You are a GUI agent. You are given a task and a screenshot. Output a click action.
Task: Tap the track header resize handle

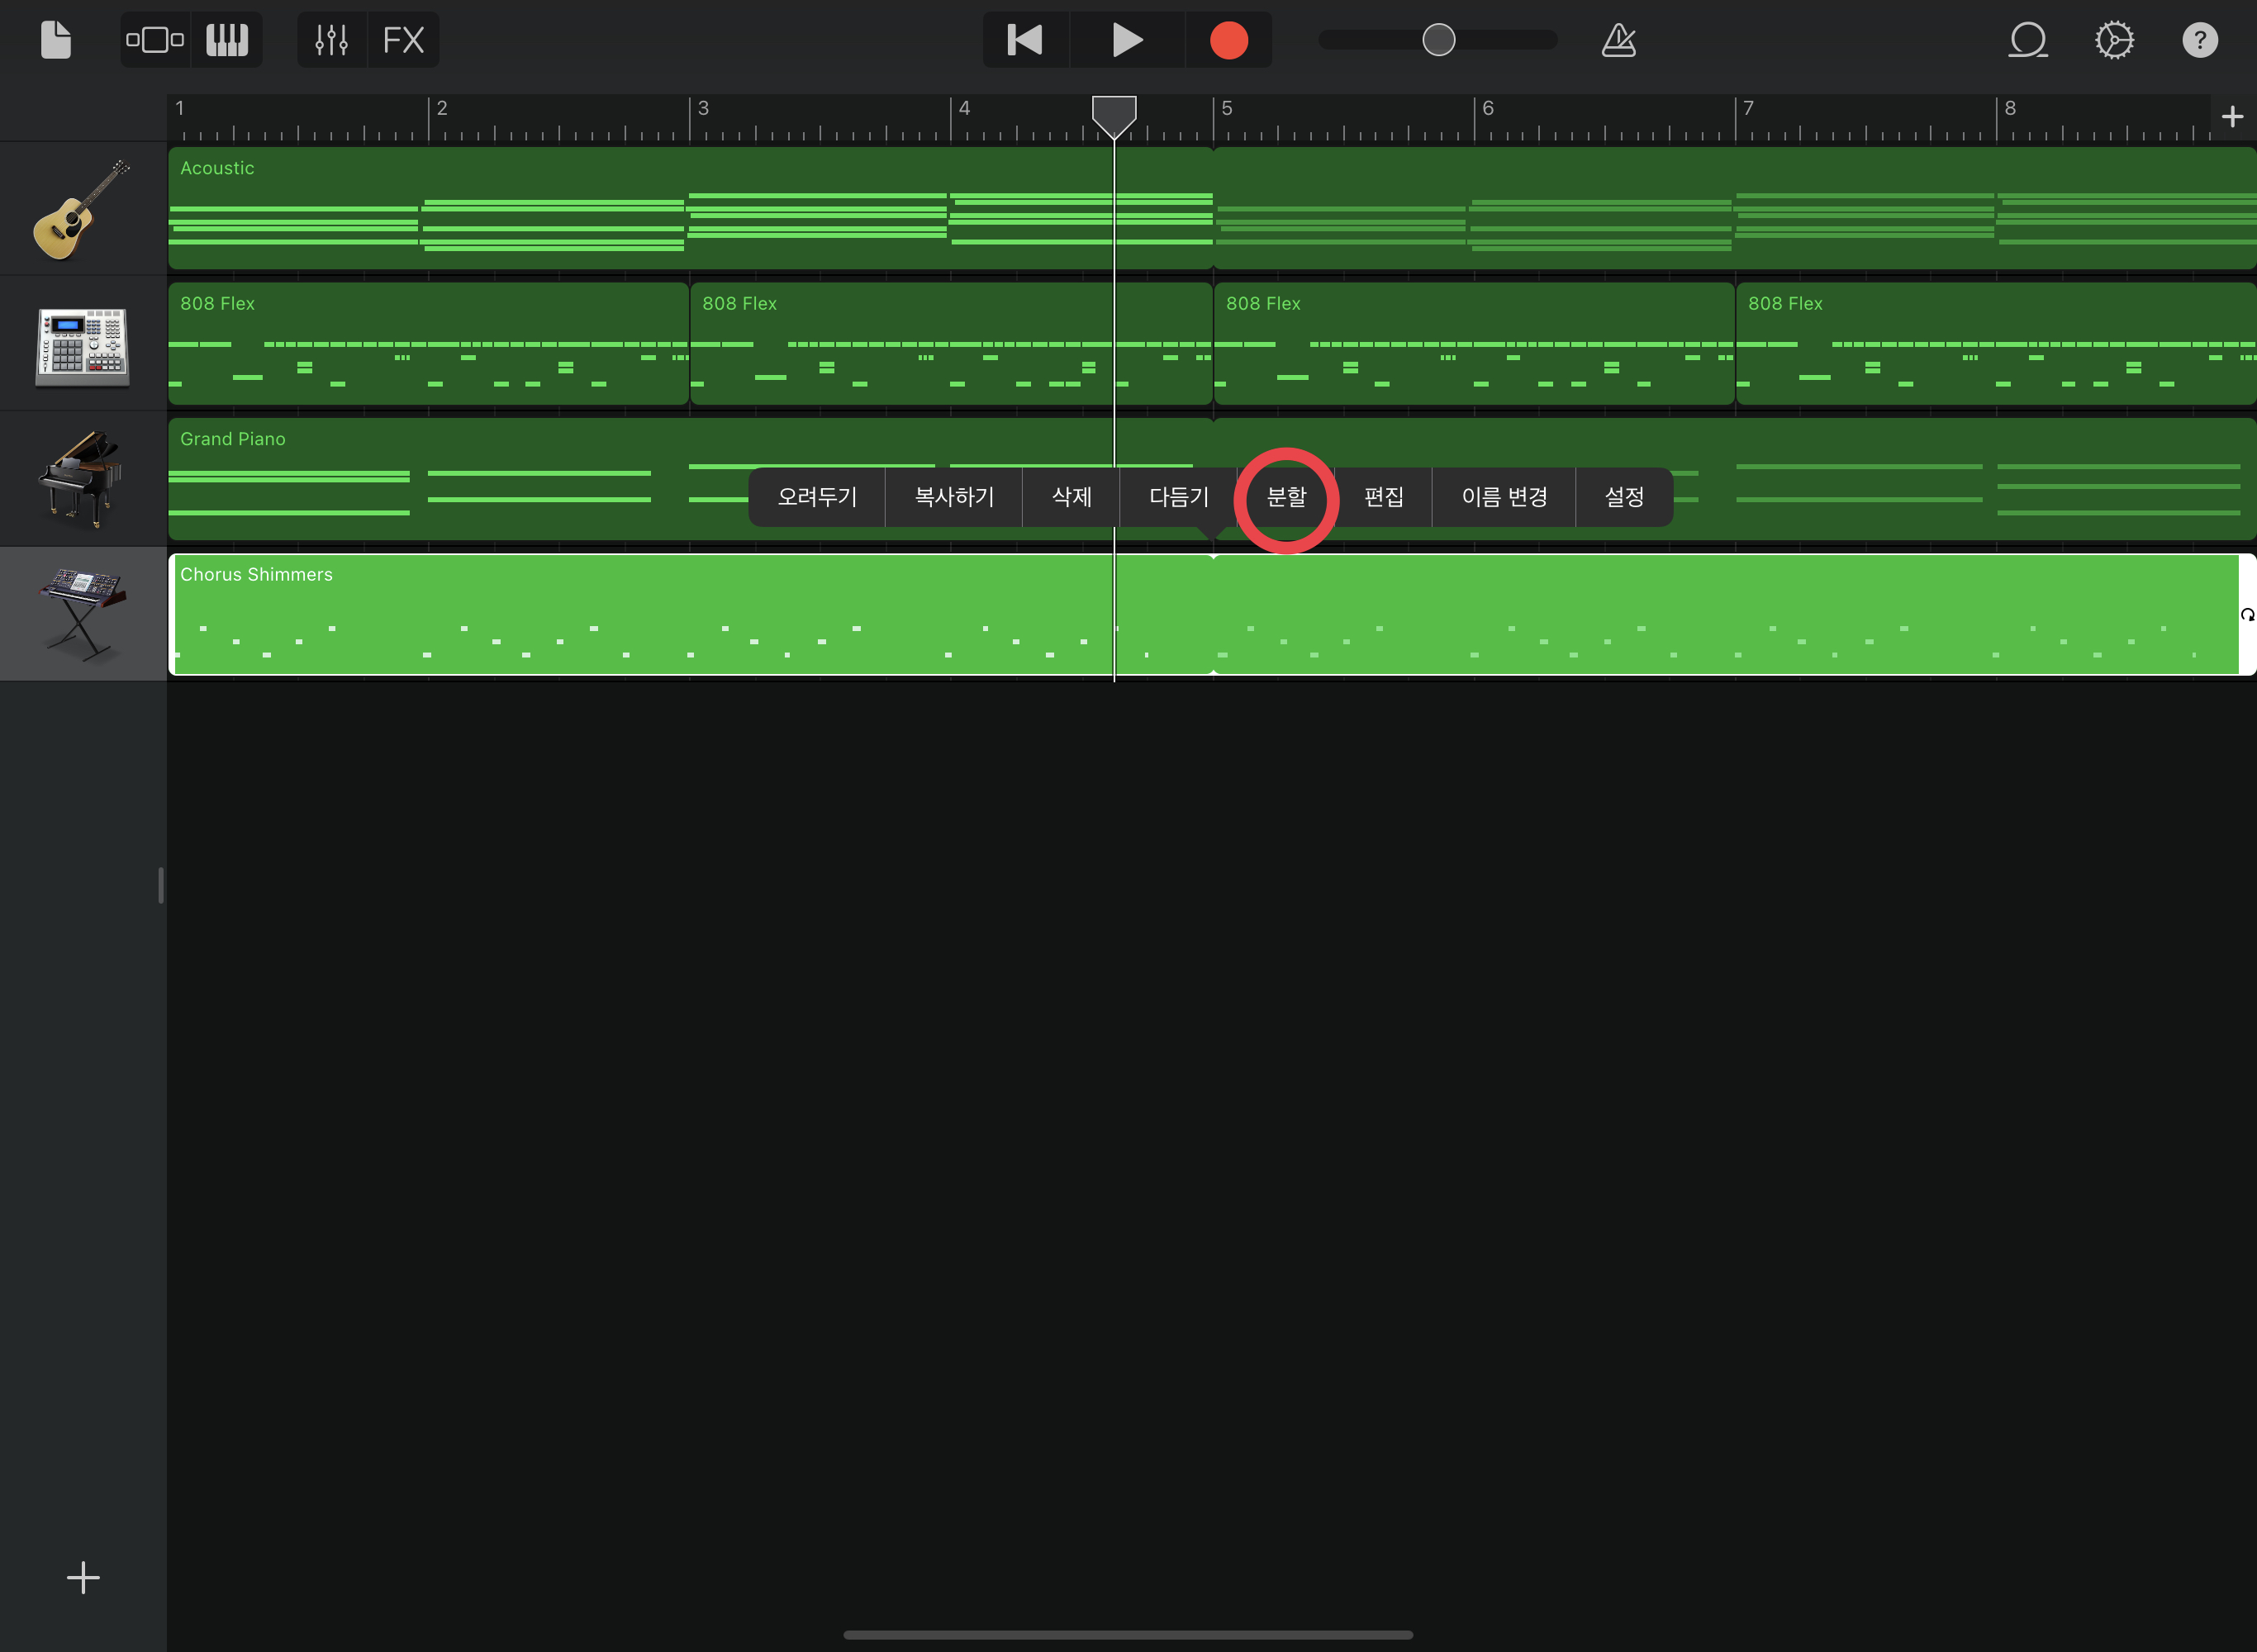(x=160, y=885)
